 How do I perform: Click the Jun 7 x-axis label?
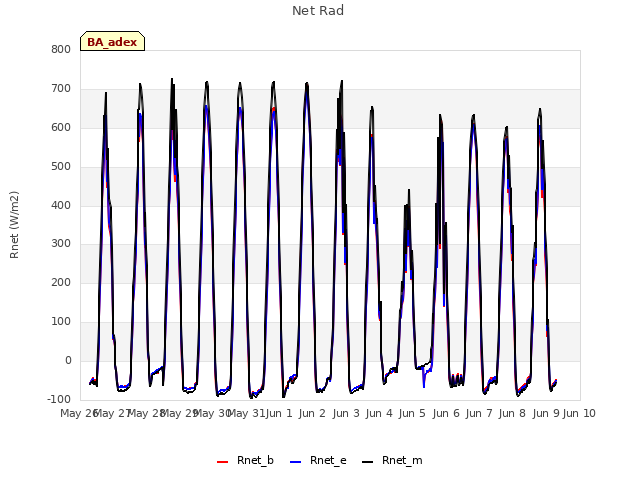479,413
